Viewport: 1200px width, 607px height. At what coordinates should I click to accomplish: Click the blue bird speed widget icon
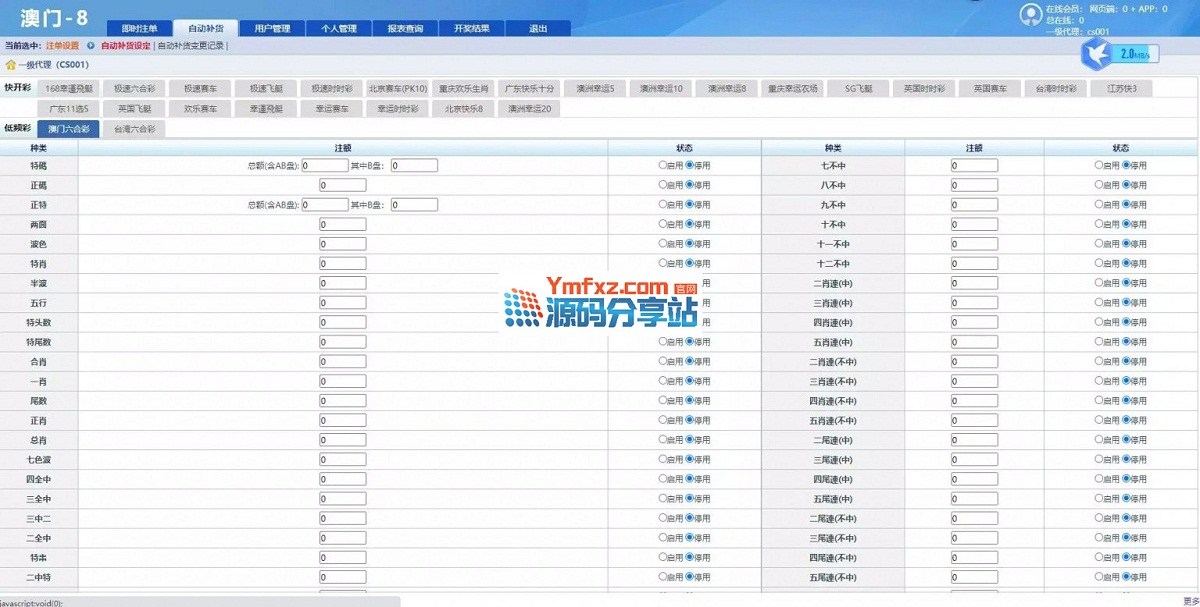click(x=1098, y=53)
